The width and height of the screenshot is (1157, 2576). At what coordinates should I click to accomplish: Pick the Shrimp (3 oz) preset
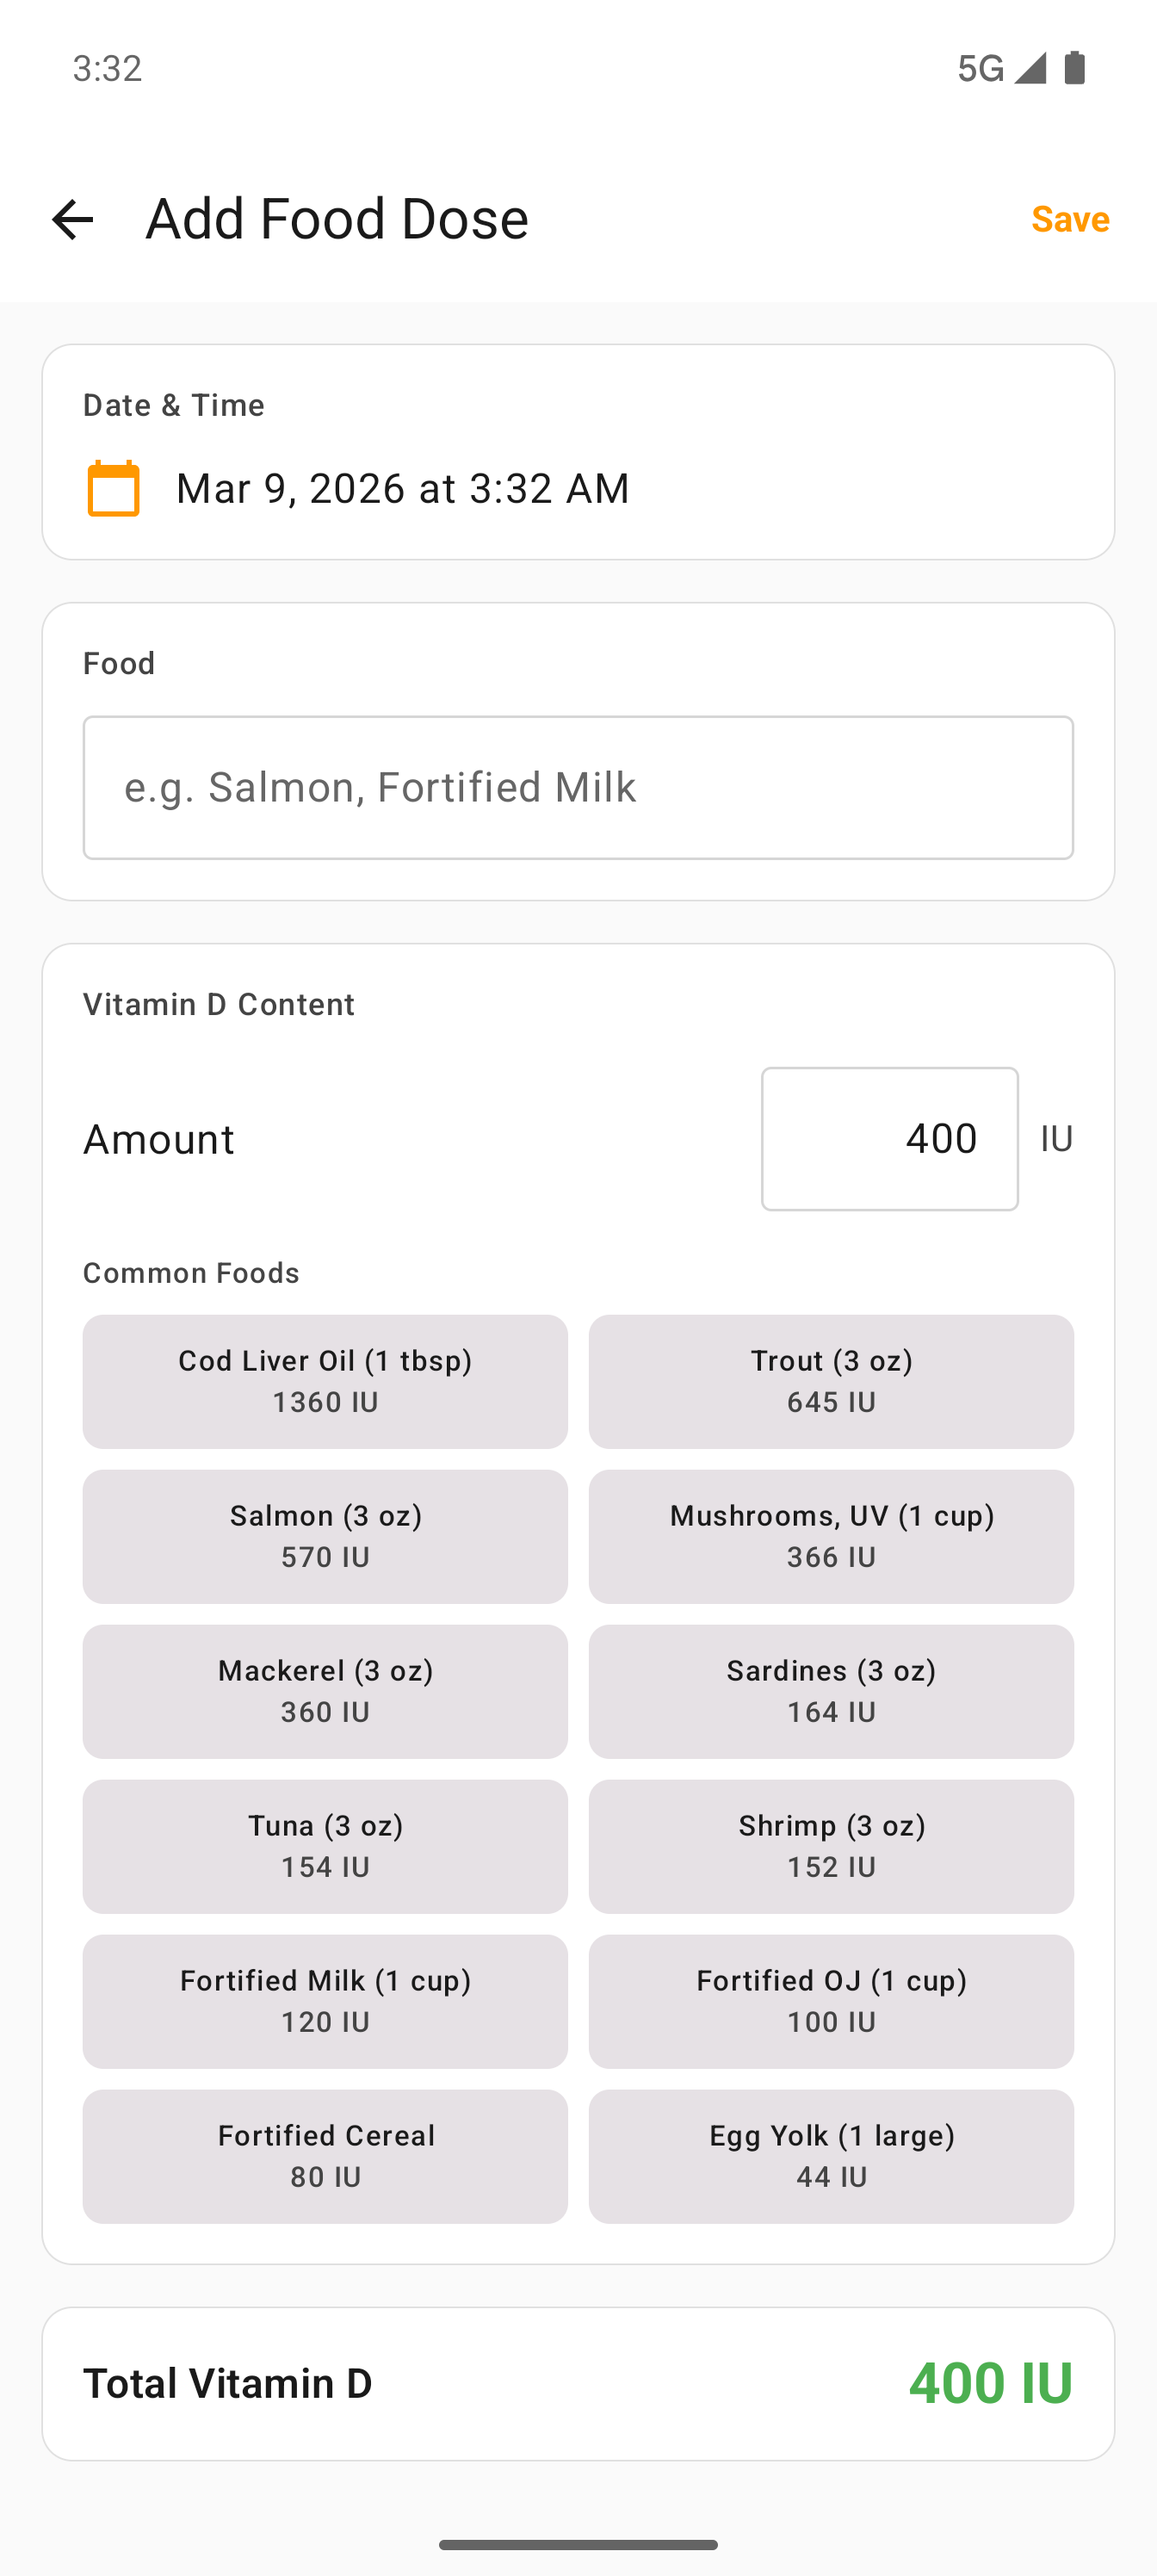coord(831,1846)
